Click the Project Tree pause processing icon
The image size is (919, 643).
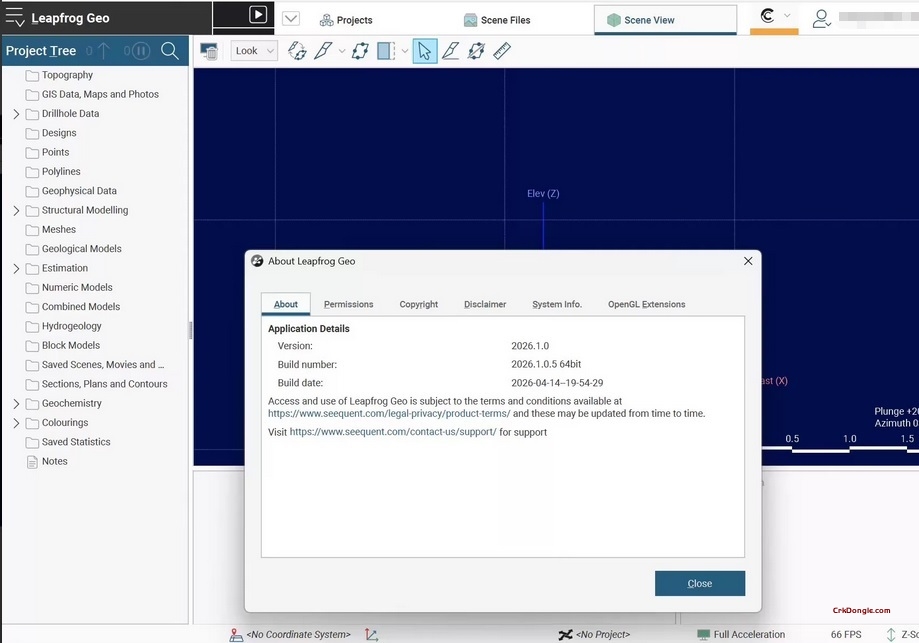pyautogui.click(x=140, y=51)
